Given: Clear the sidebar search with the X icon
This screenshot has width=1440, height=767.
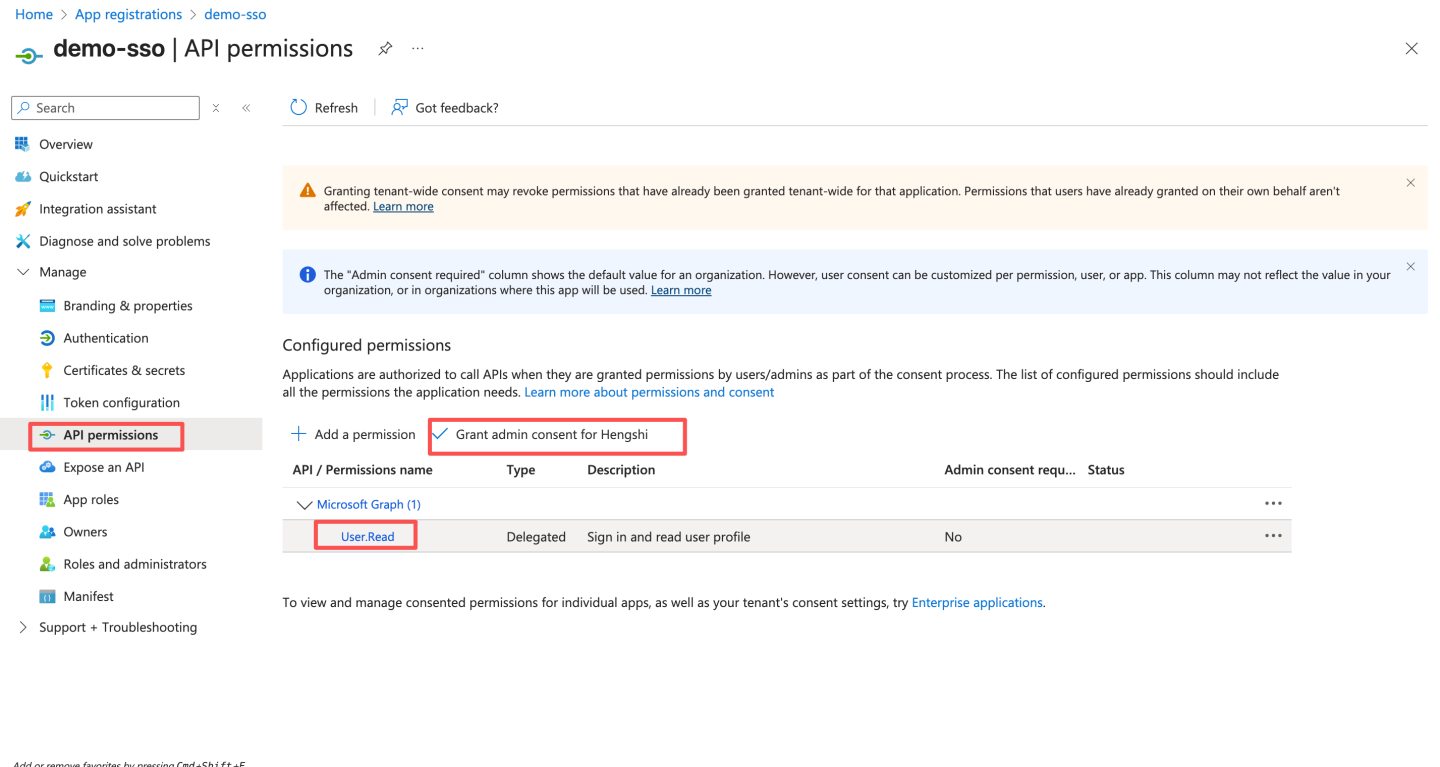Looking at the screenshot, I should (x=216, y=108).
